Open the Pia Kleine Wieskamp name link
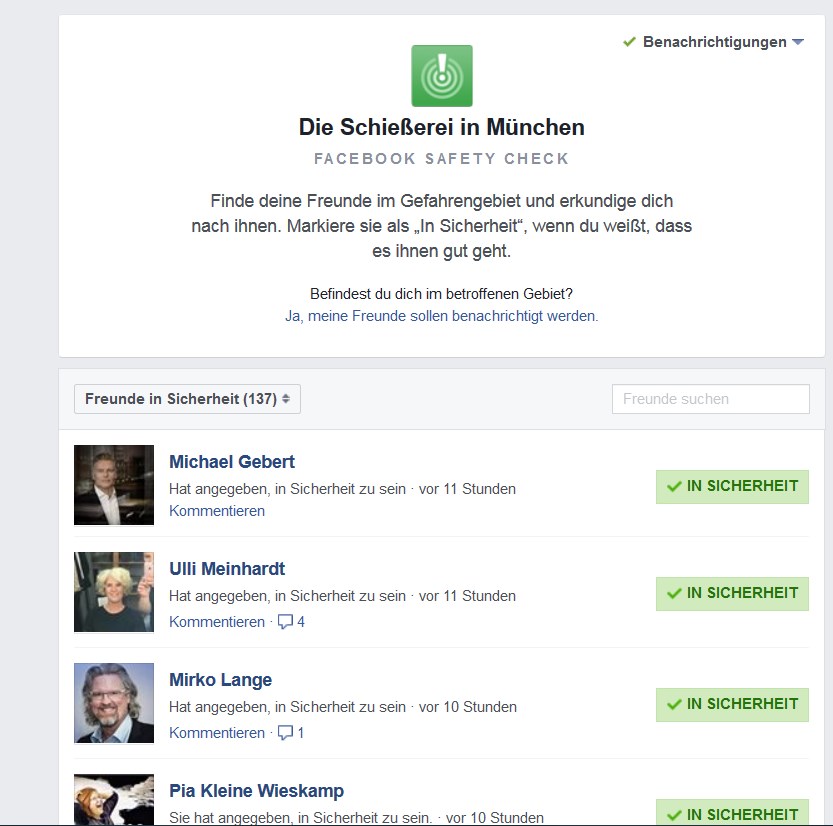 [256, 790]
